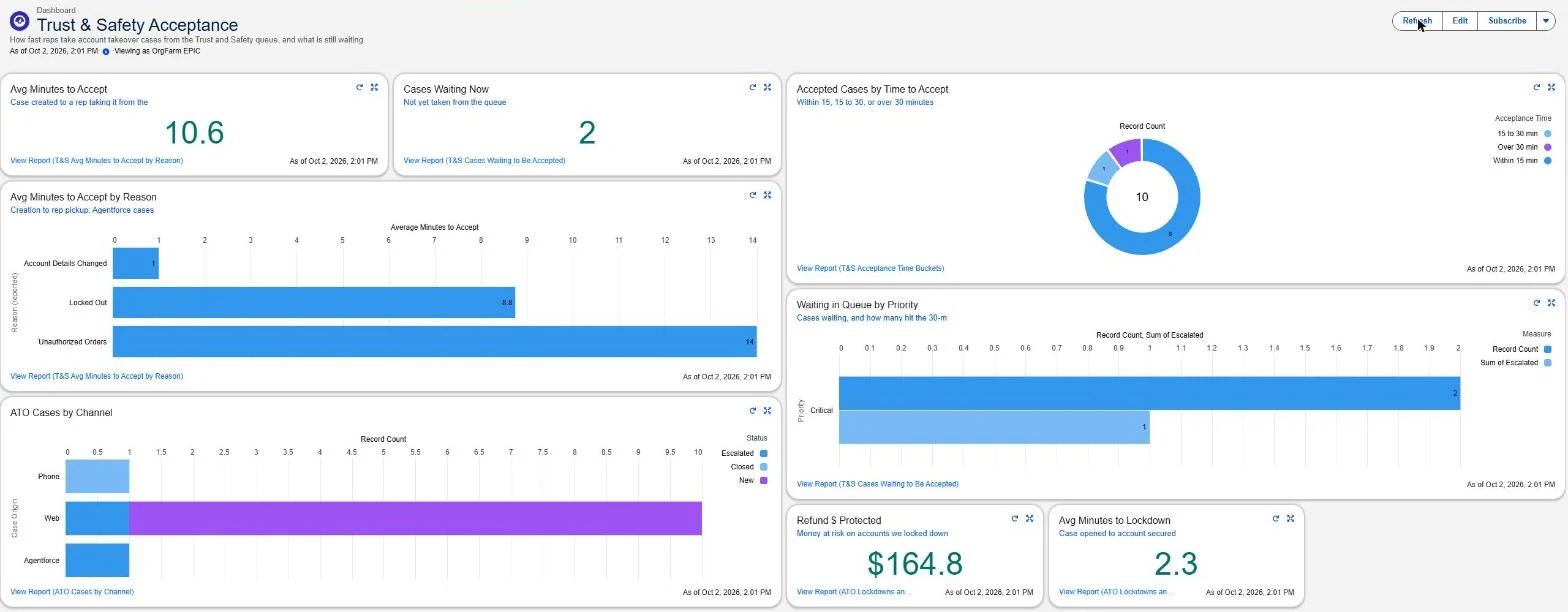The width and height of the screenshot is (1568, 612).
Task: Refresh Accepted Cases by Time to Accept widget
Action: click(x=1536, y=87)
